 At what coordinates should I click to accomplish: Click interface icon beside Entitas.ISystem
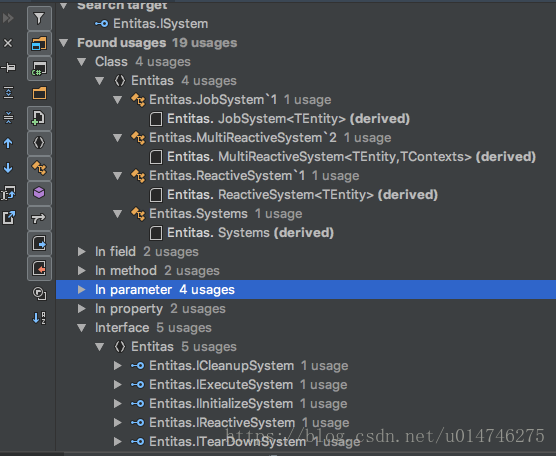[x=101, y=24]
